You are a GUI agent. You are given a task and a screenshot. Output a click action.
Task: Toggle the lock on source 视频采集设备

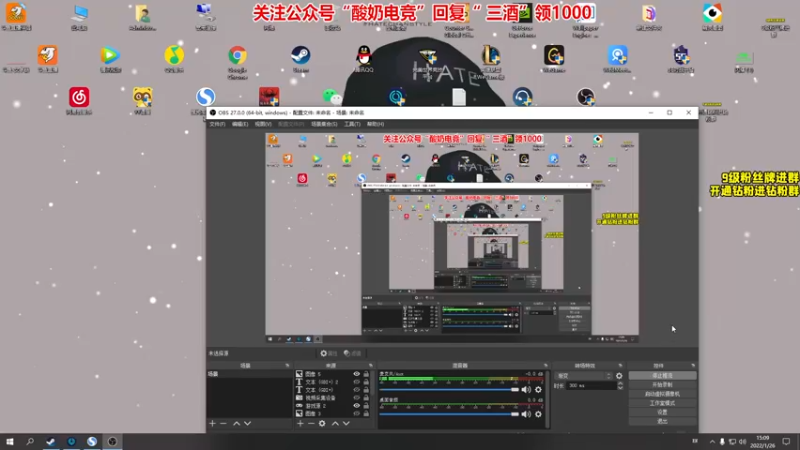point(366,397)
